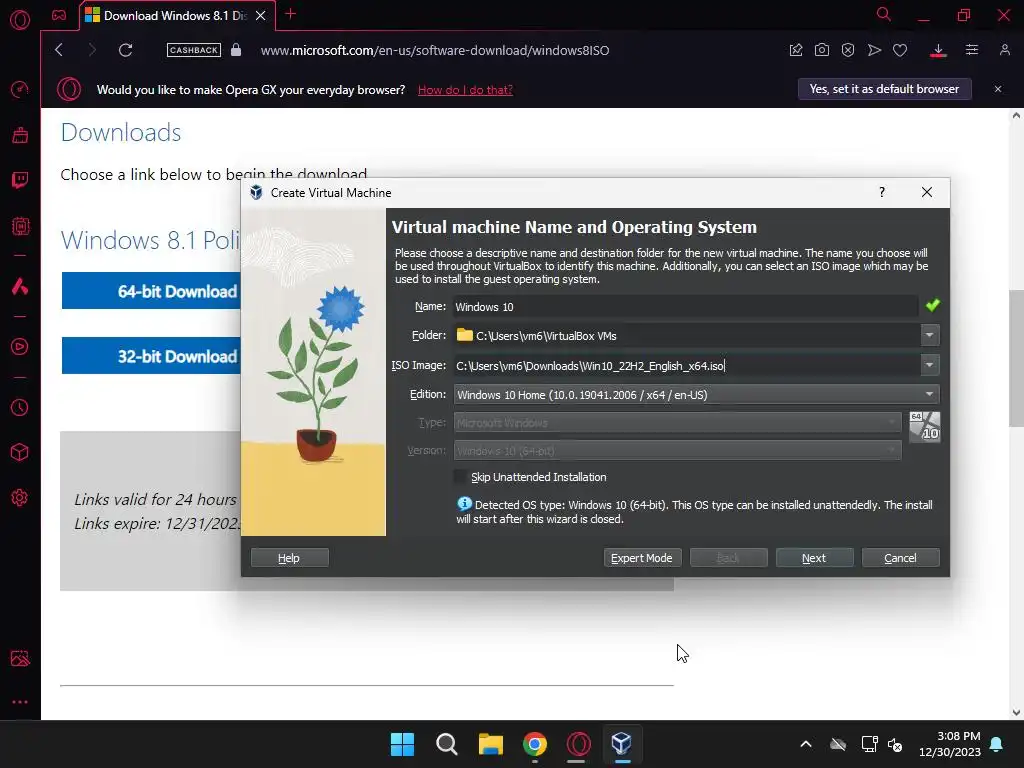The width and height of the screenshot is (1024, 768).
Task: Click the Windows 10 OS type icon
Action: pyautogui.click(x=925, y=427)
